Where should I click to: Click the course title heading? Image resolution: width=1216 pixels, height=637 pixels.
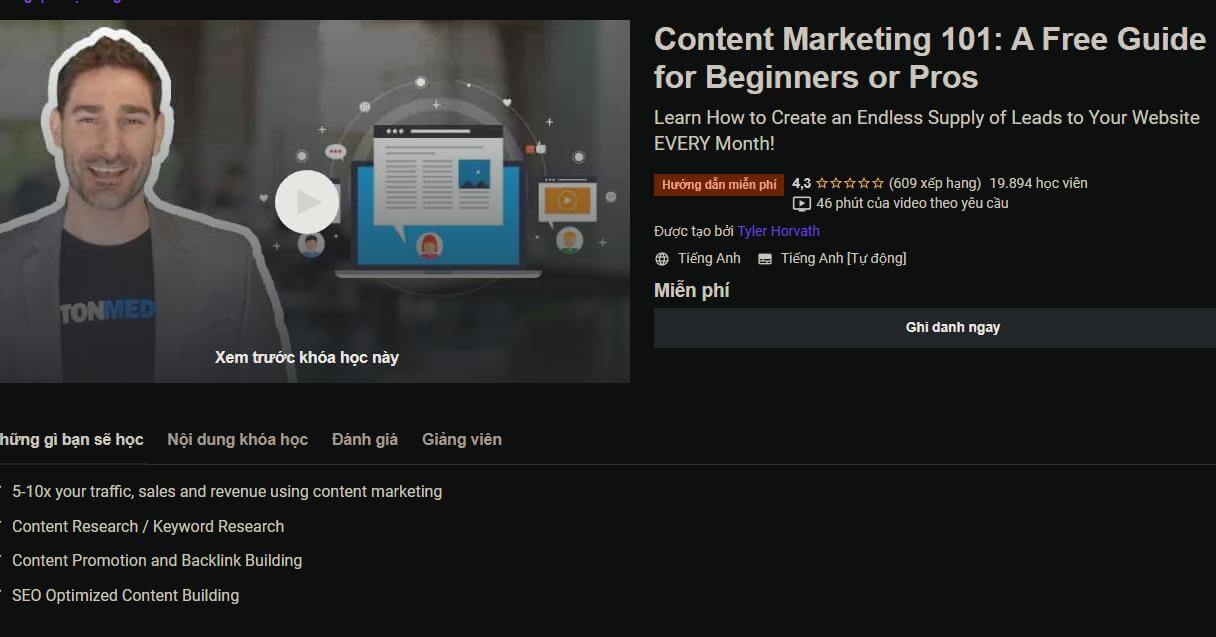pos(929,56)
